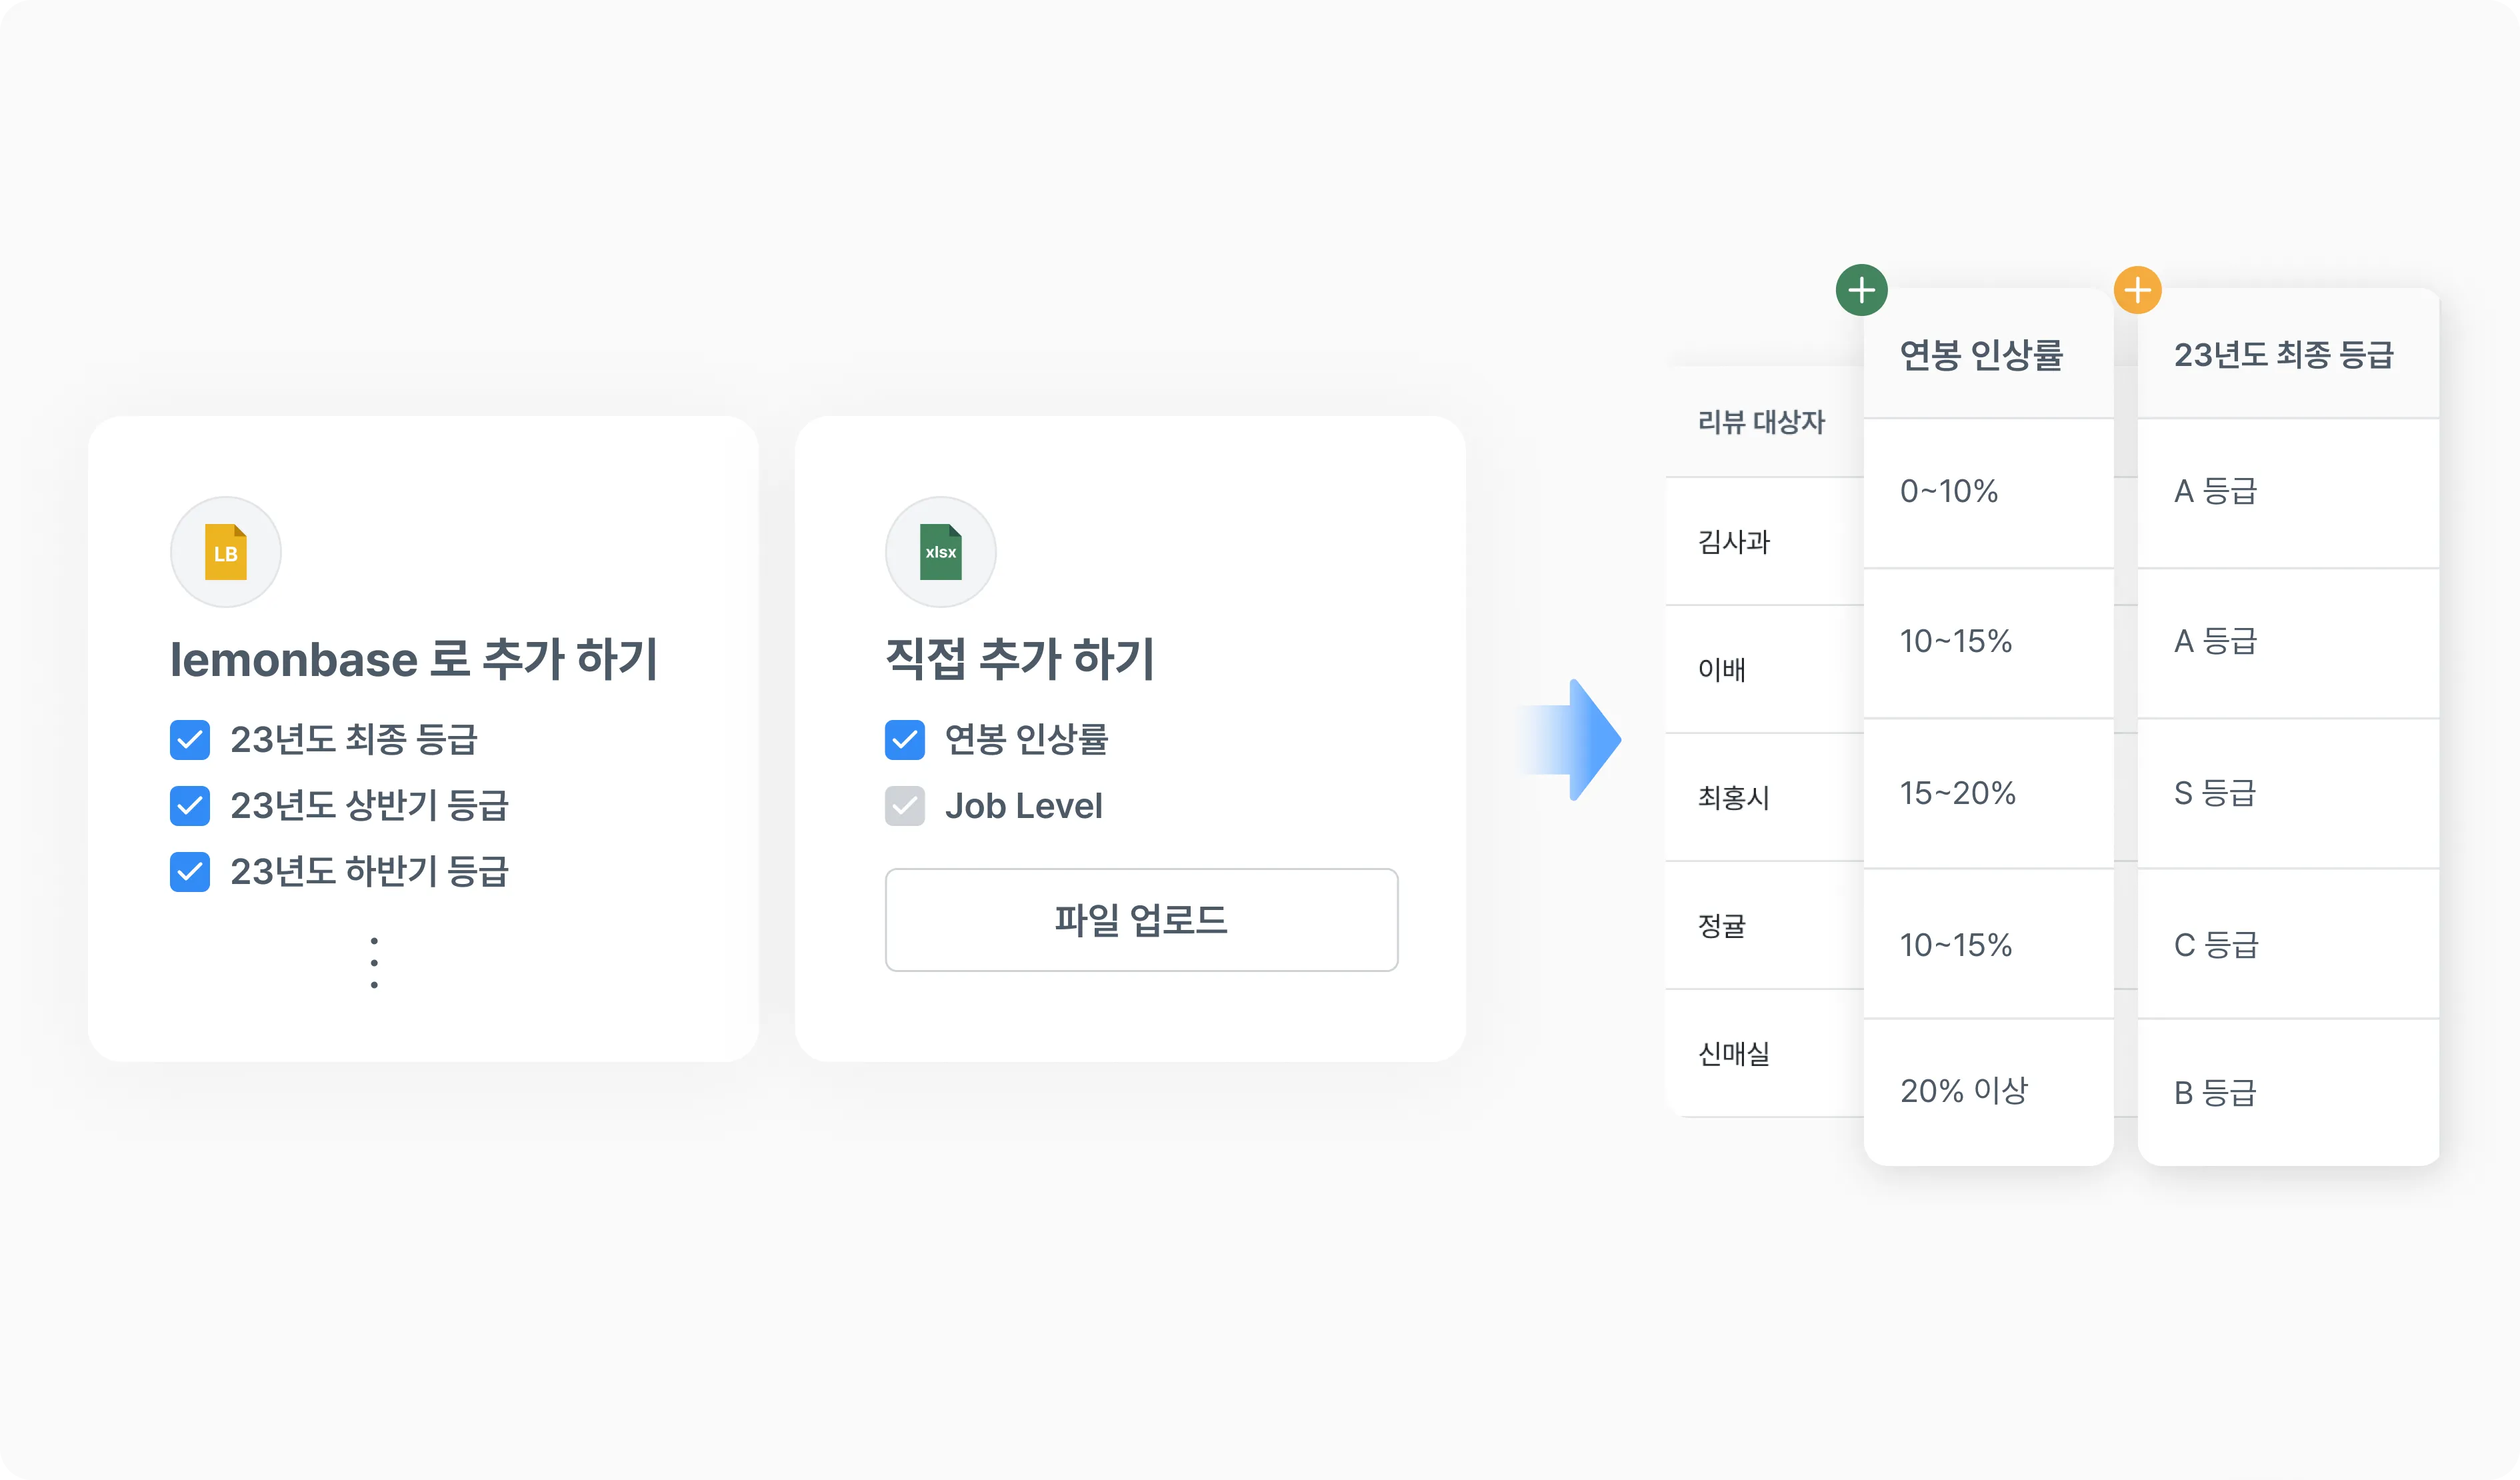The height and width of the screenshot is (1480, 2520).
Task: Select the 신매실 row name
Action: coord(1734,1054)
